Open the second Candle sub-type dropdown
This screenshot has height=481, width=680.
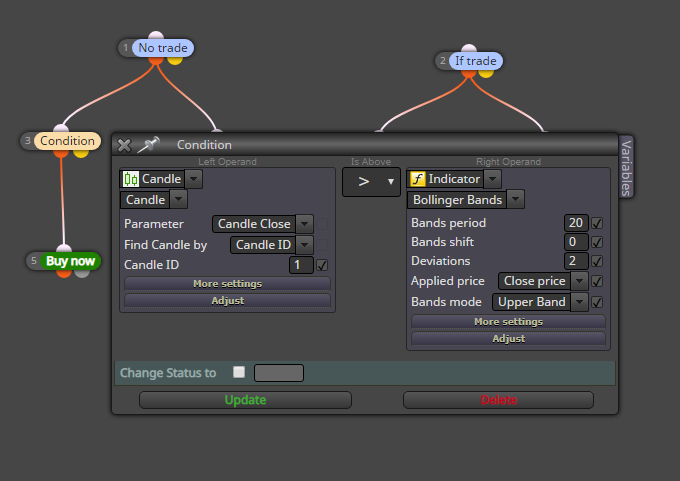click(179, 200)
